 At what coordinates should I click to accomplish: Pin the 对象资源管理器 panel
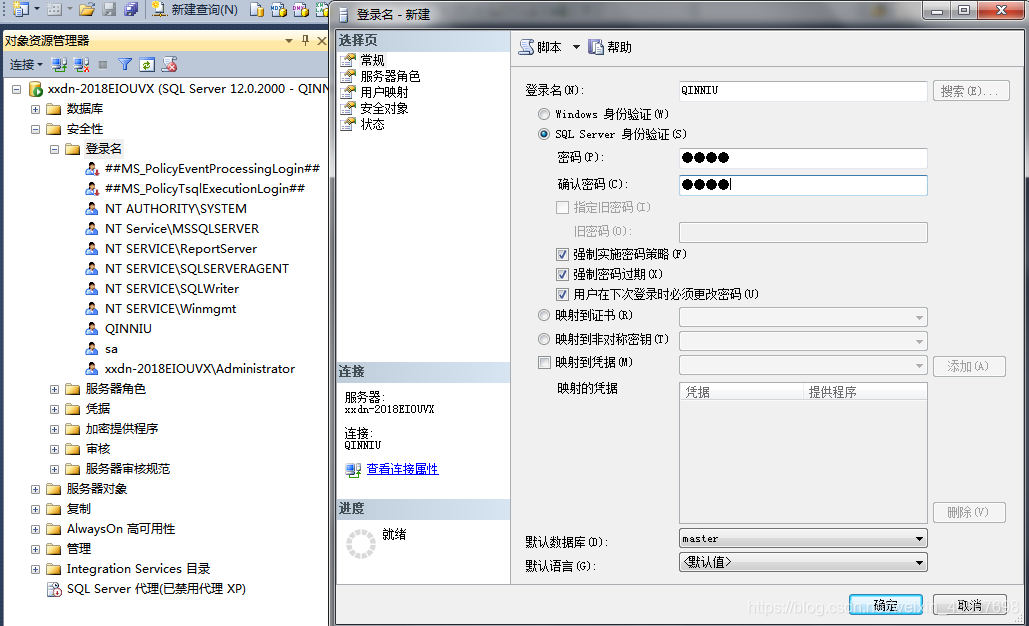click(x=305, y=41)
